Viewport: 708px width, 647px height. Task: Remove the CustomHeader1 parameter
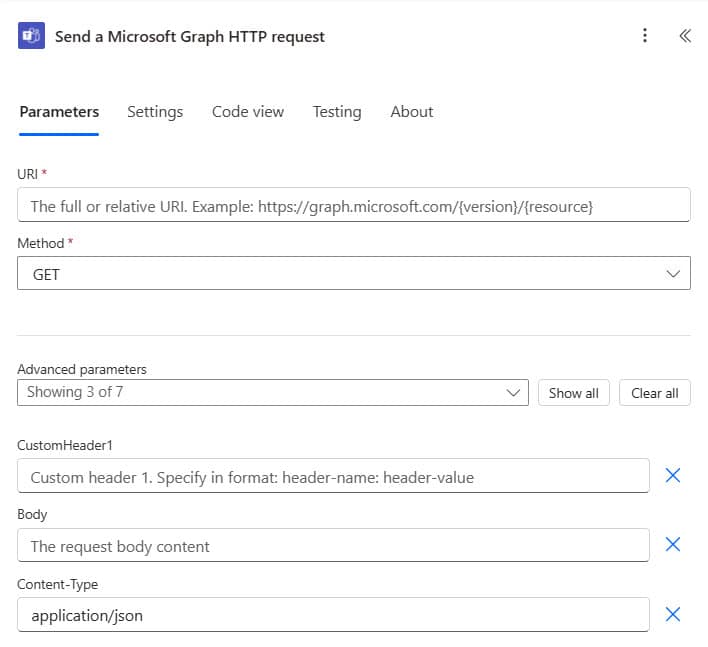(673, 475)
